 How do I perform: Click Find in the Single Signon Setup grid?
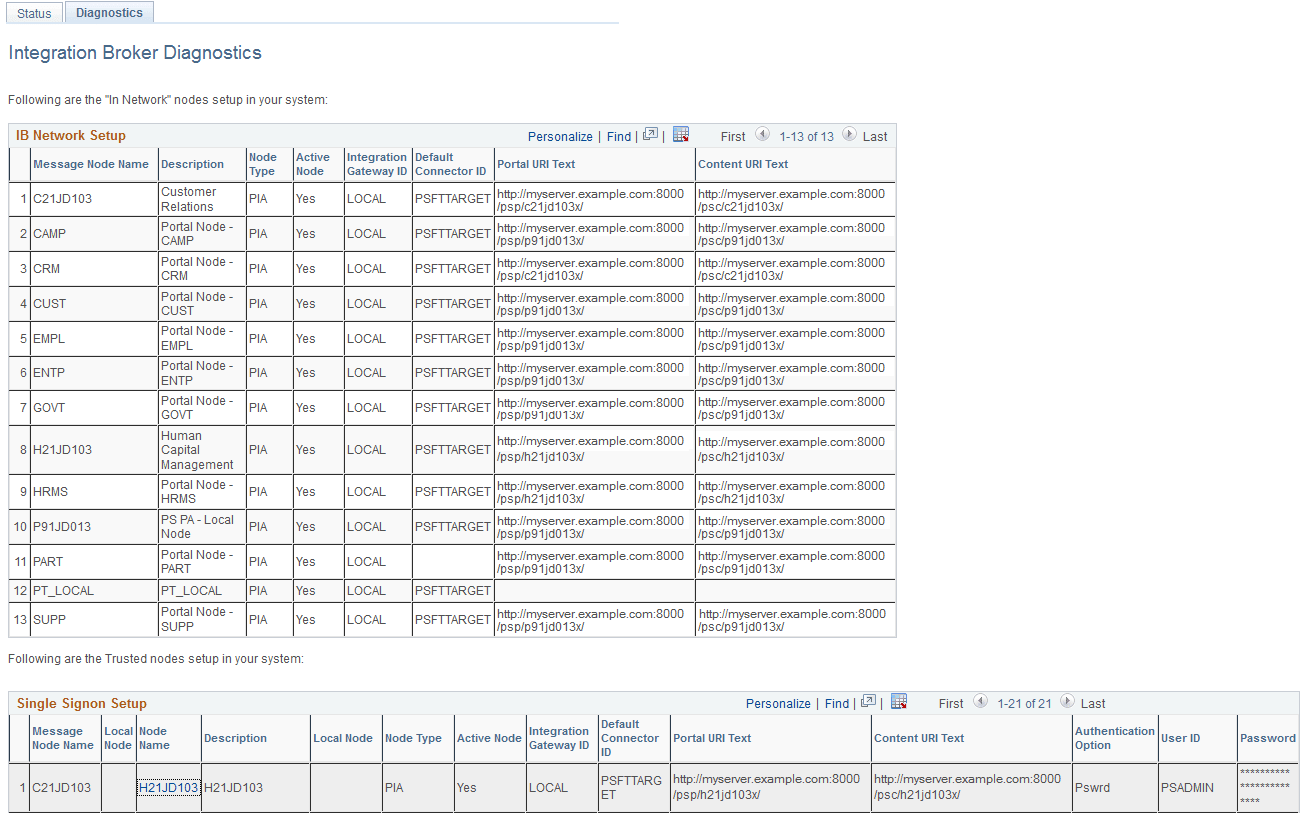[837, 703]
